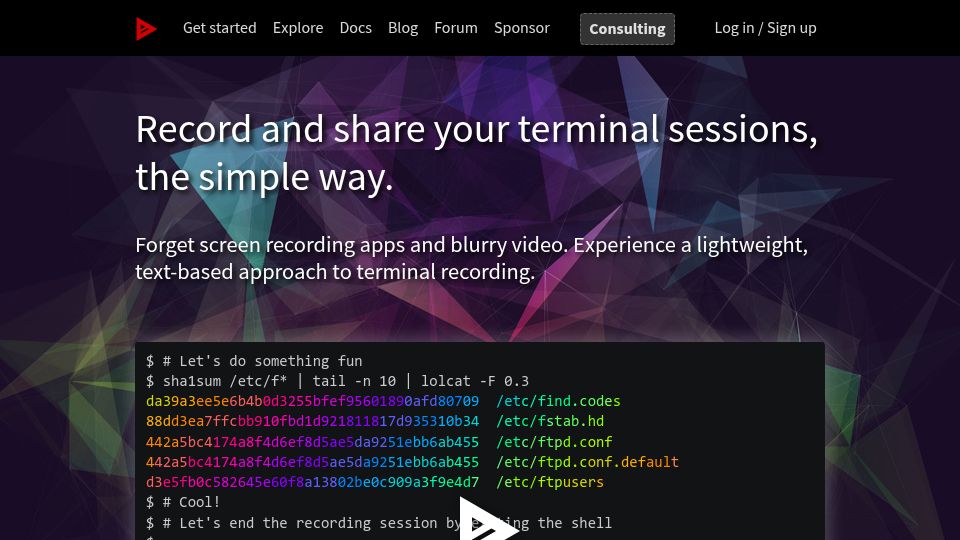This screenshot has height=540, width=960.
Task: Click the 'sha1sum /etc/f*' command line
Action: 337,381
